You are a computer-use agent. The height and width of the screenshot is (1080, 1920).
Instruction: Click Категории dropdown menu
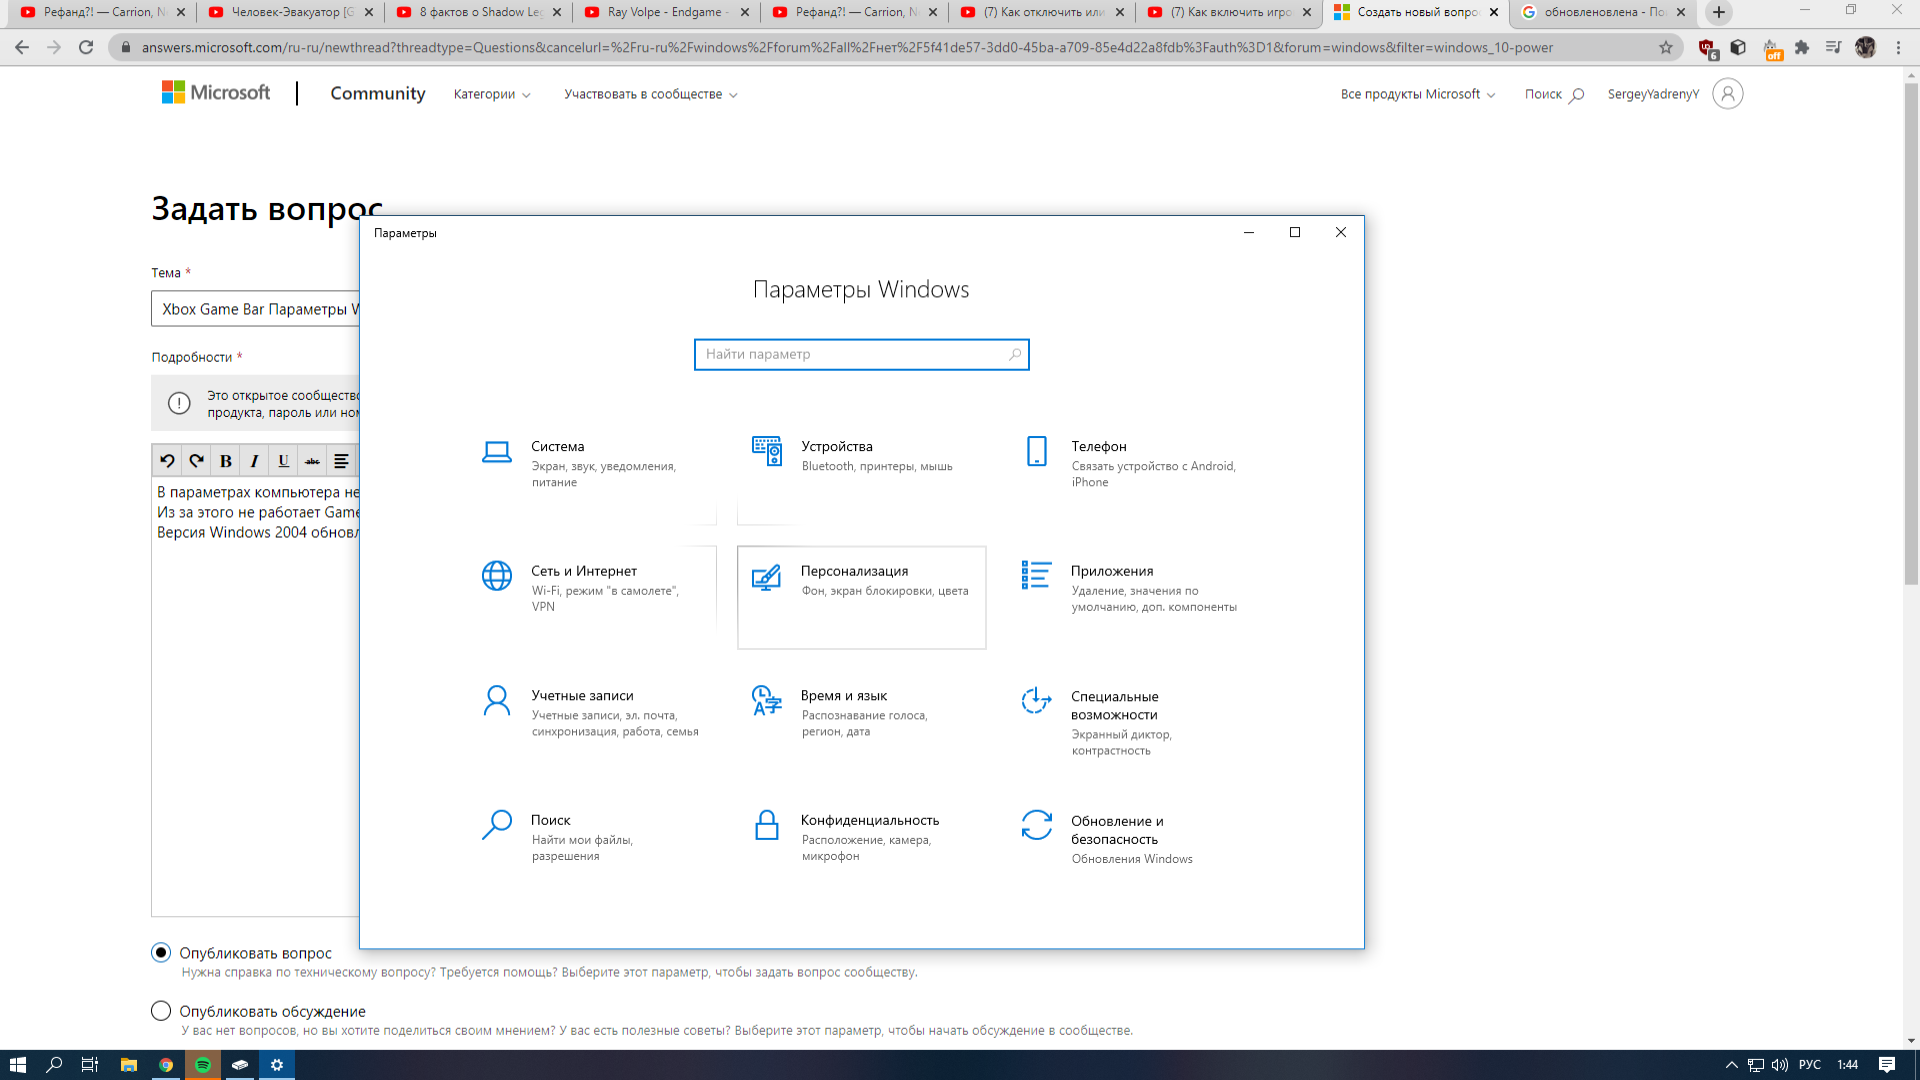click(492, 94)
